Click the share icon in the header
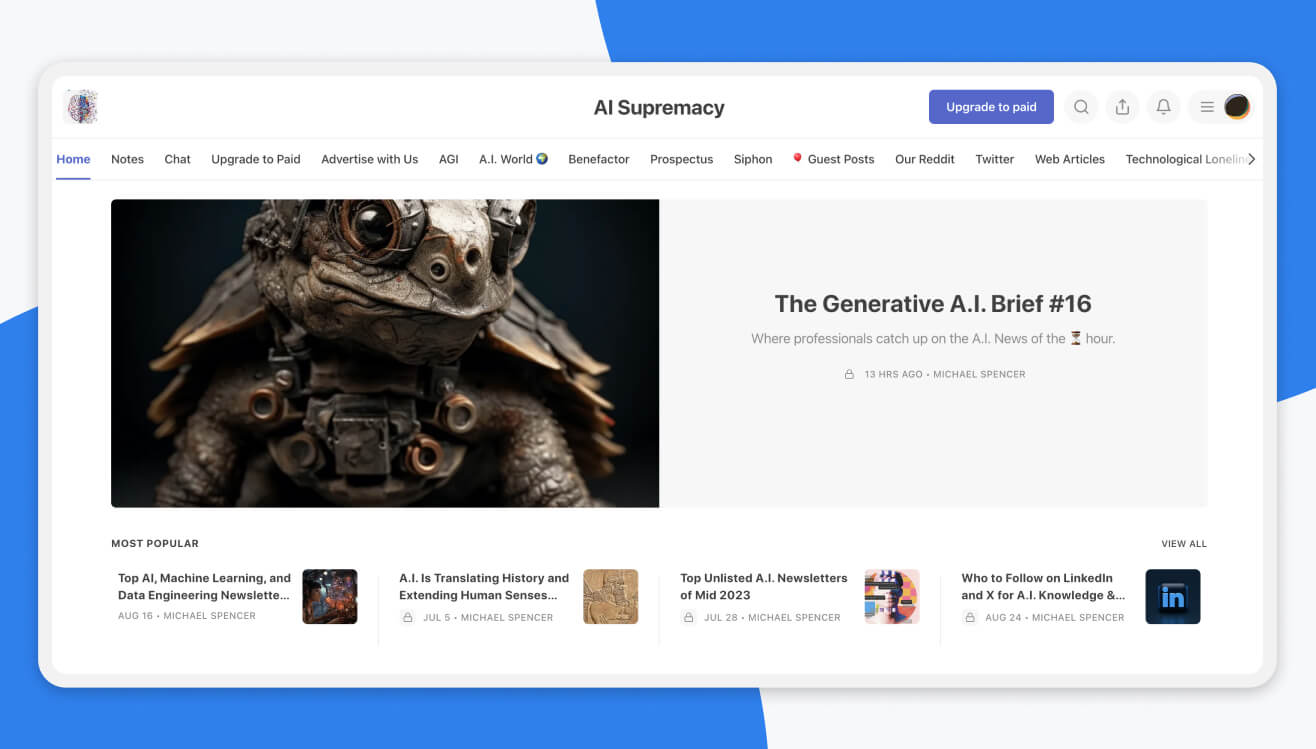This screenshot has width=1316, height=749. (x=1122, y=107)
